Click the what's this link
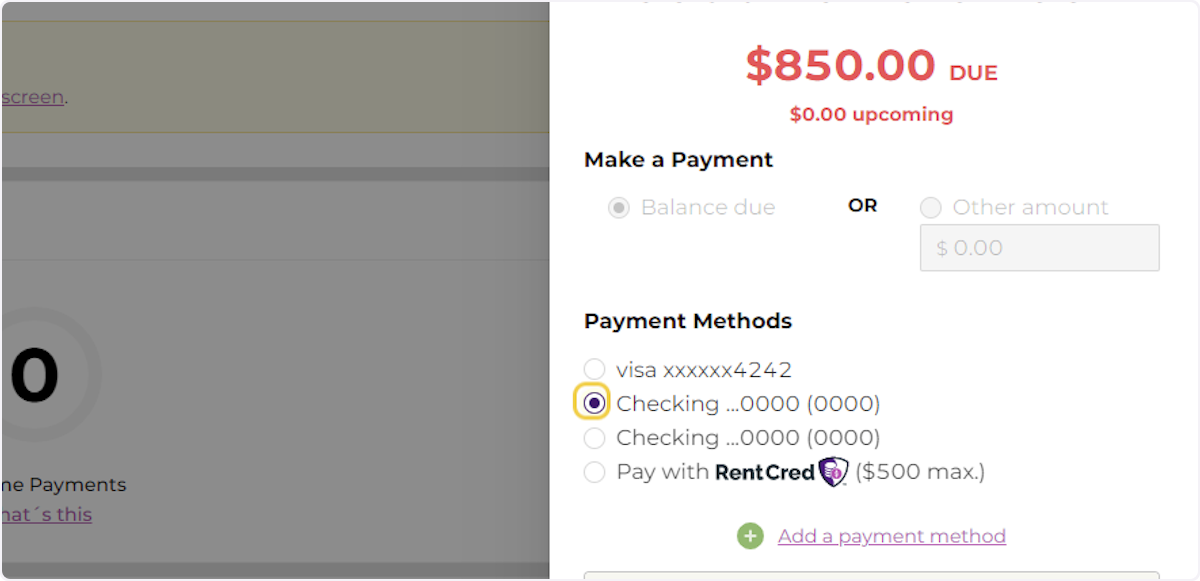1200x581 pixels. tap(47, 514)
